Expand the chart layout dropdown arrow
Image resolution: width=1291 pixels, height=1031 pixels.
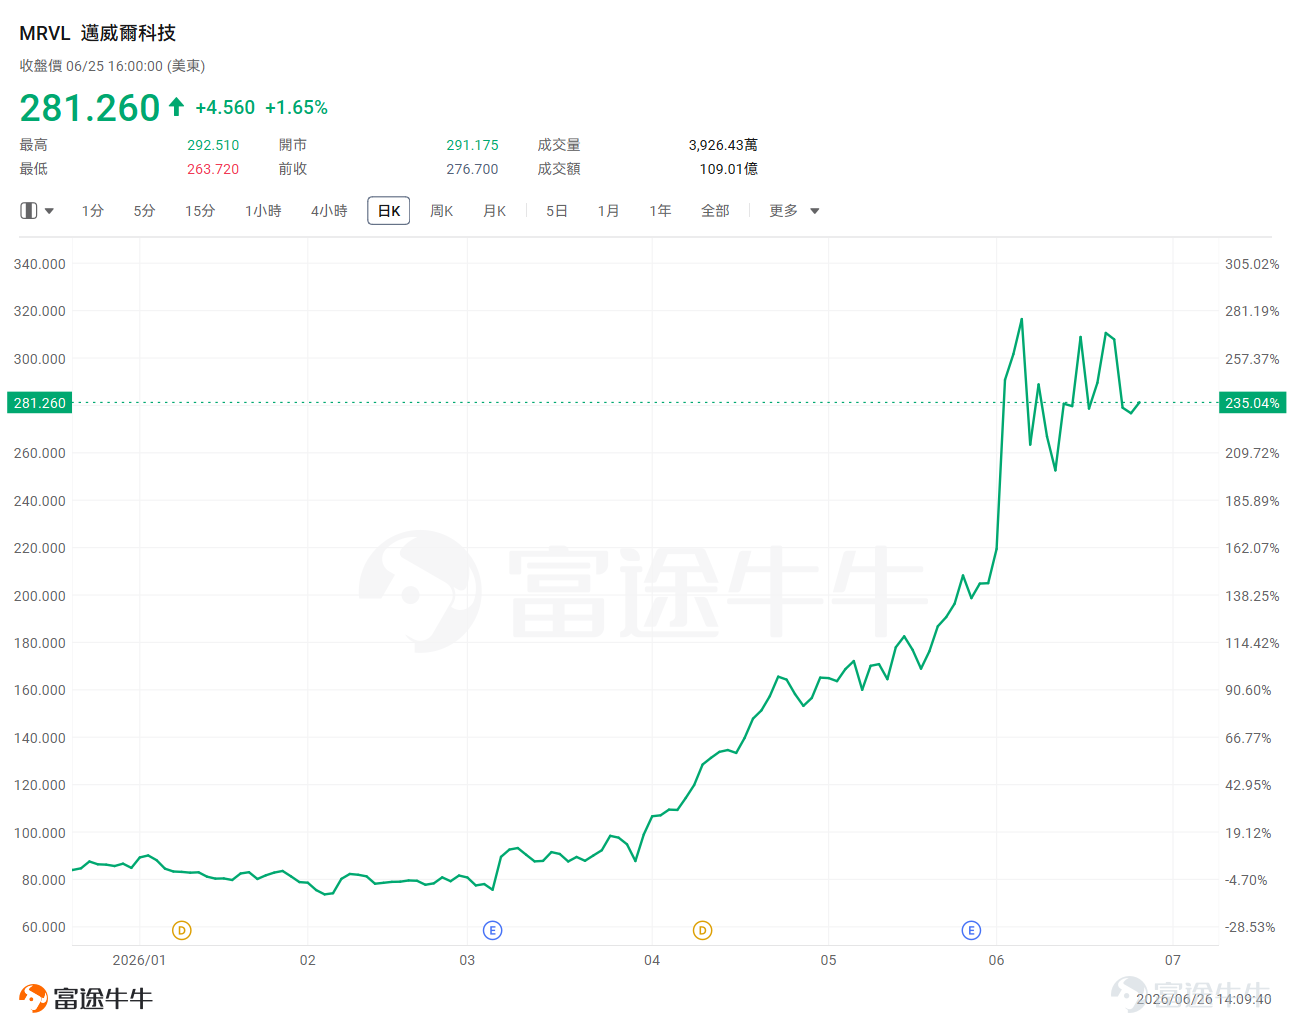coord(49,211)
